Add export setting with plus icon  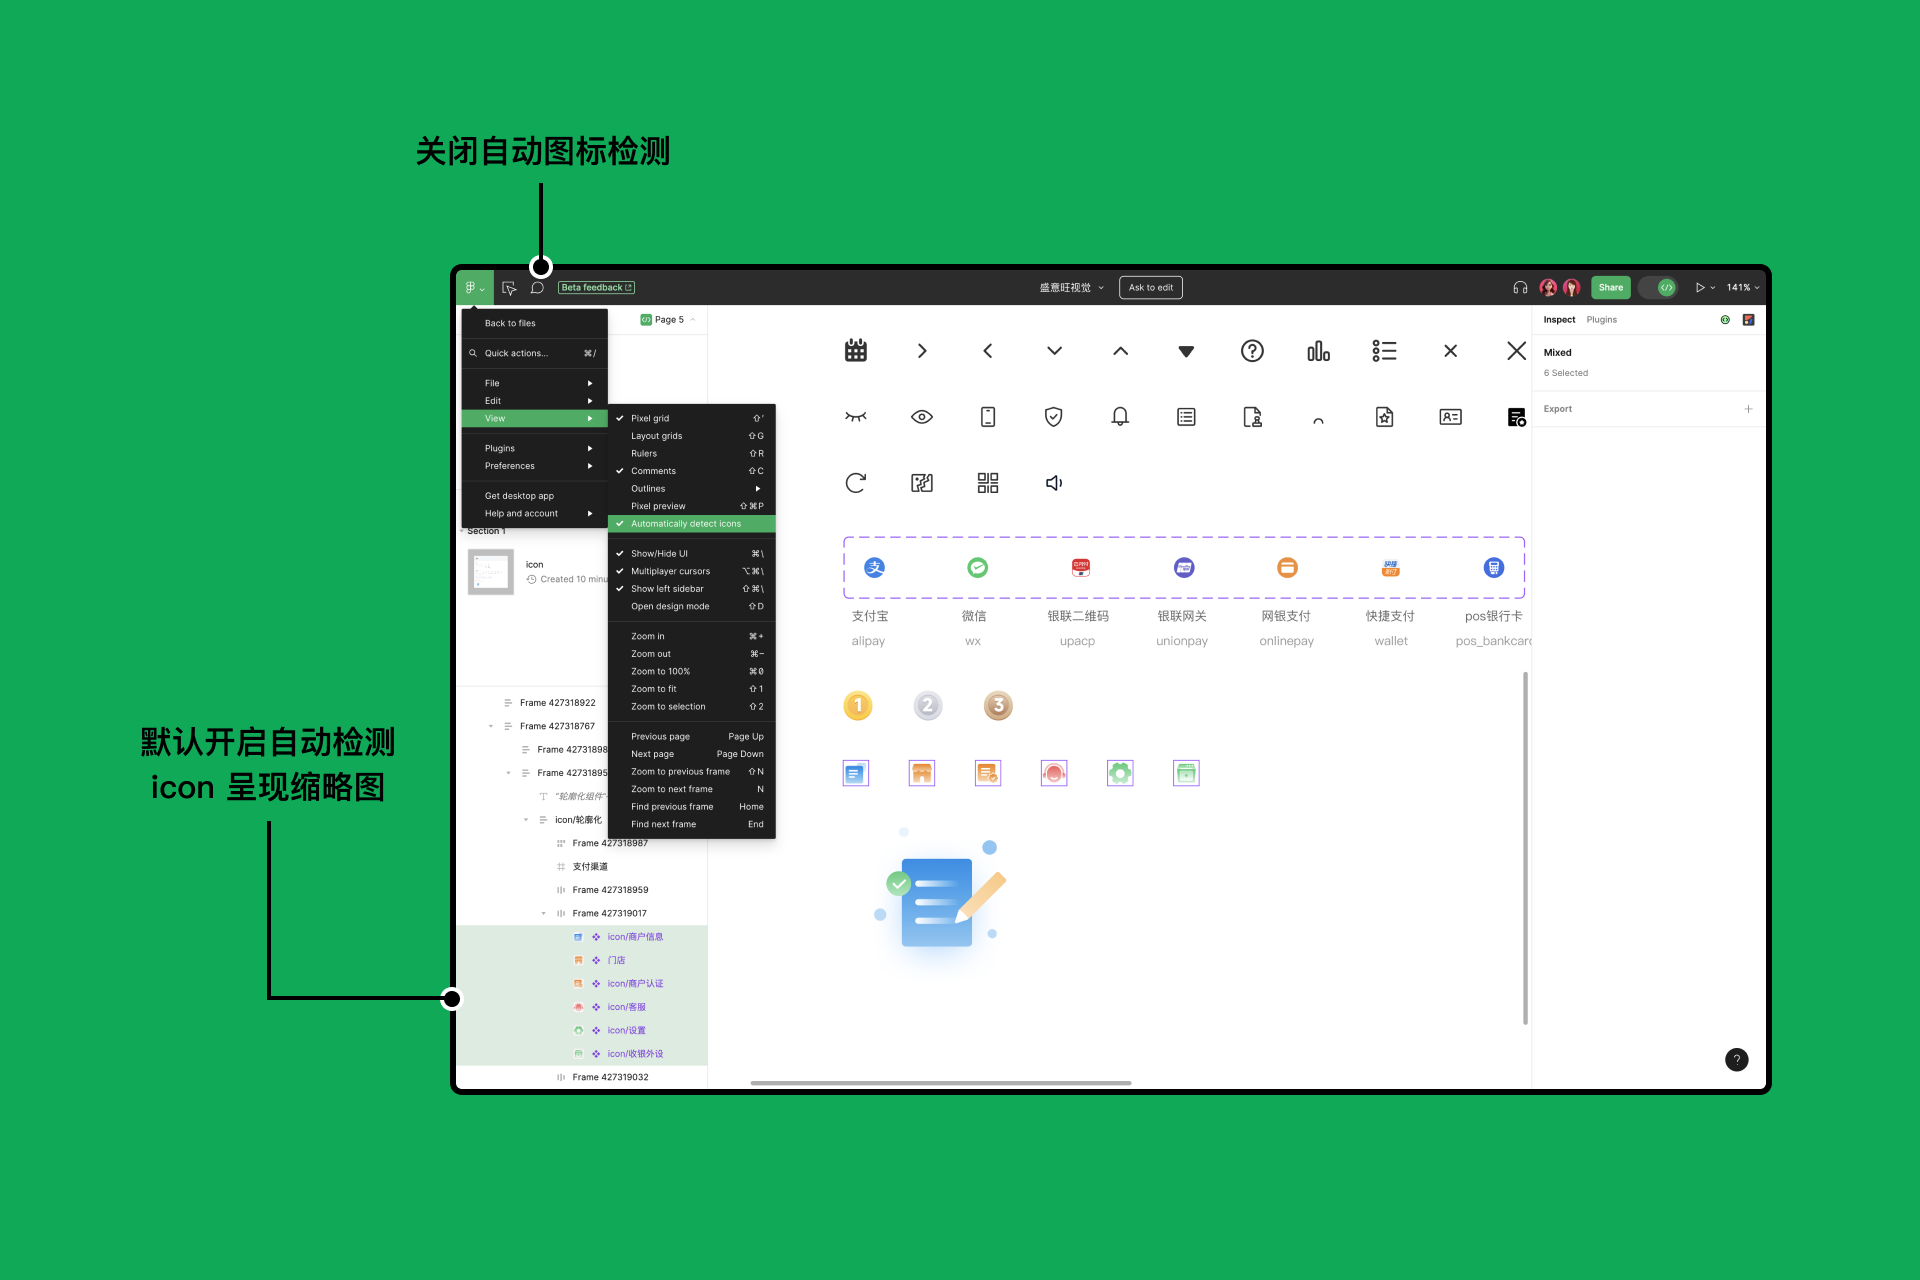point(1748,409)
